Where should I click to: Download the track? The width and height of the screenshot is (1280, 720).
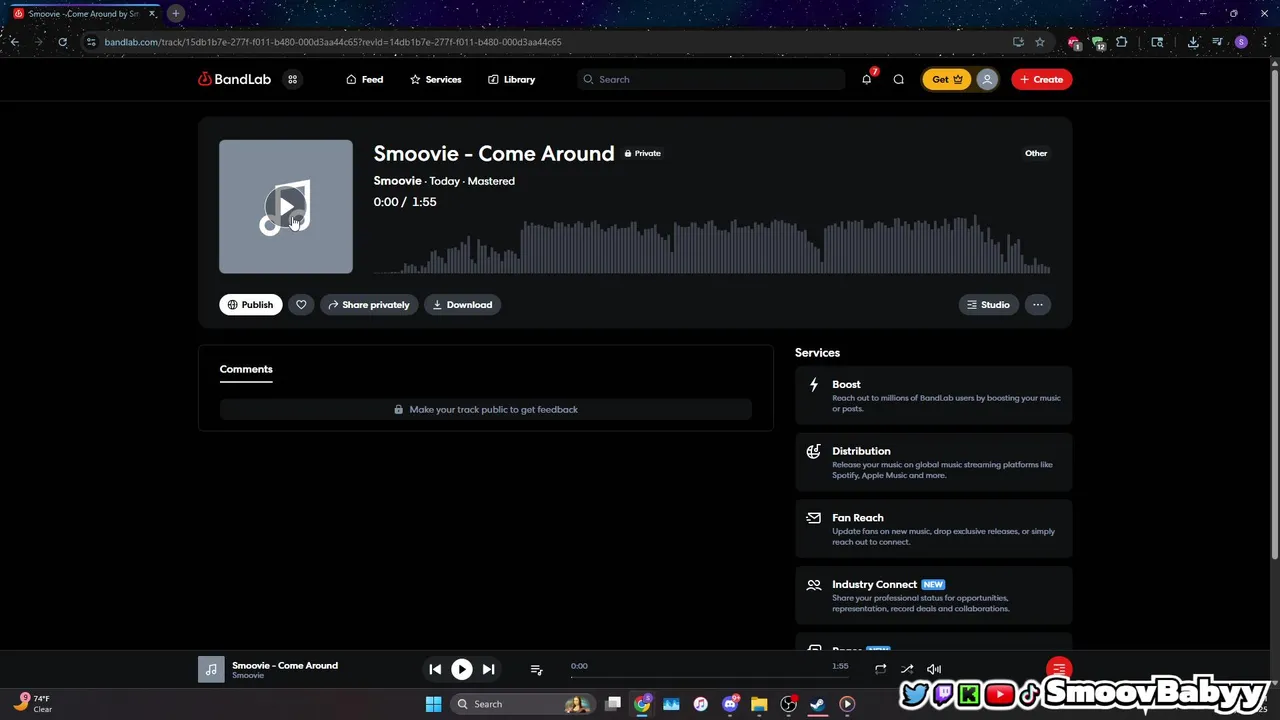(462, 305)
